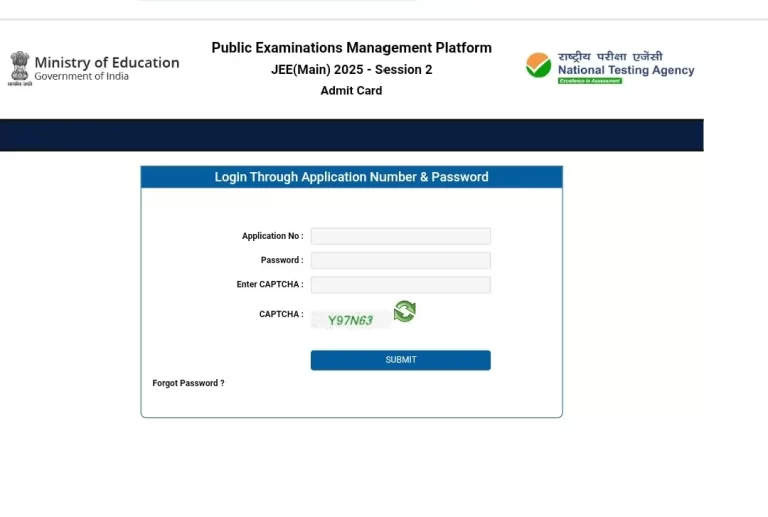Viewport: 768px width, 517px height.
Task: Click the Admit Card heading text
Action: 351,91
